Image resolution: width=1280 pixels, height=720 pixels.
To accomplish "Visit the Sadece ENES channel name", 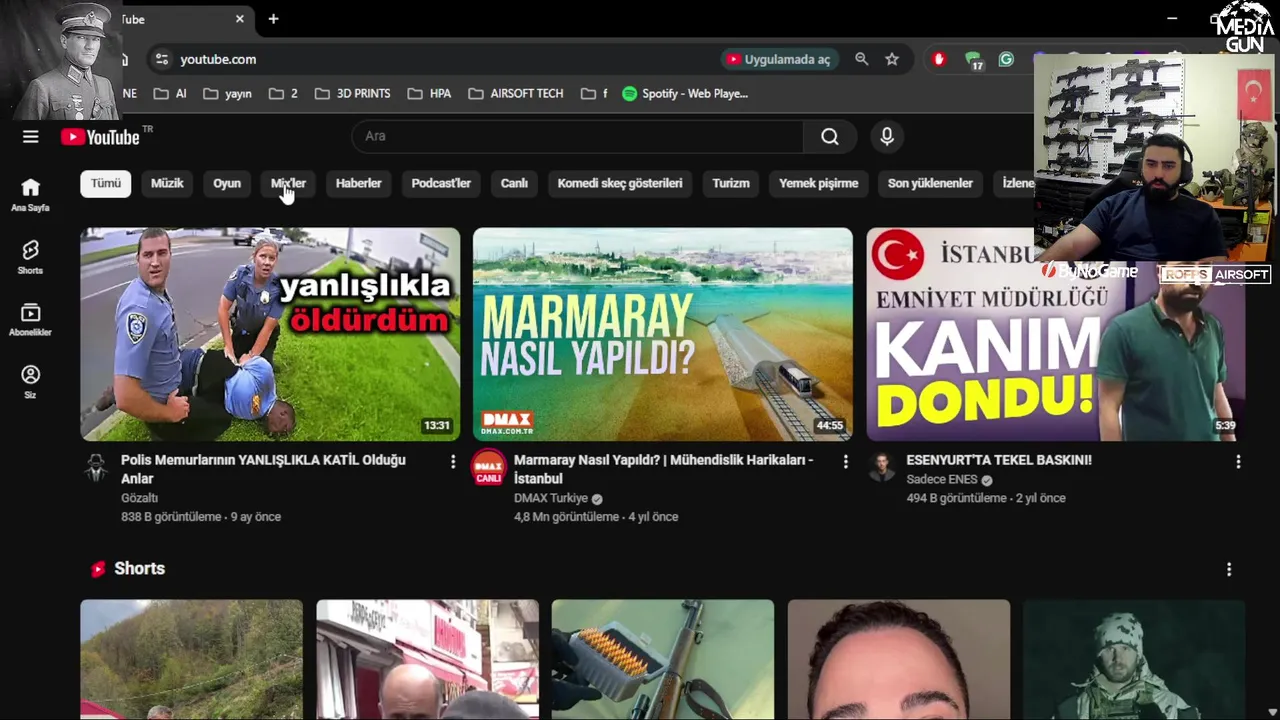I will [942, 479].
